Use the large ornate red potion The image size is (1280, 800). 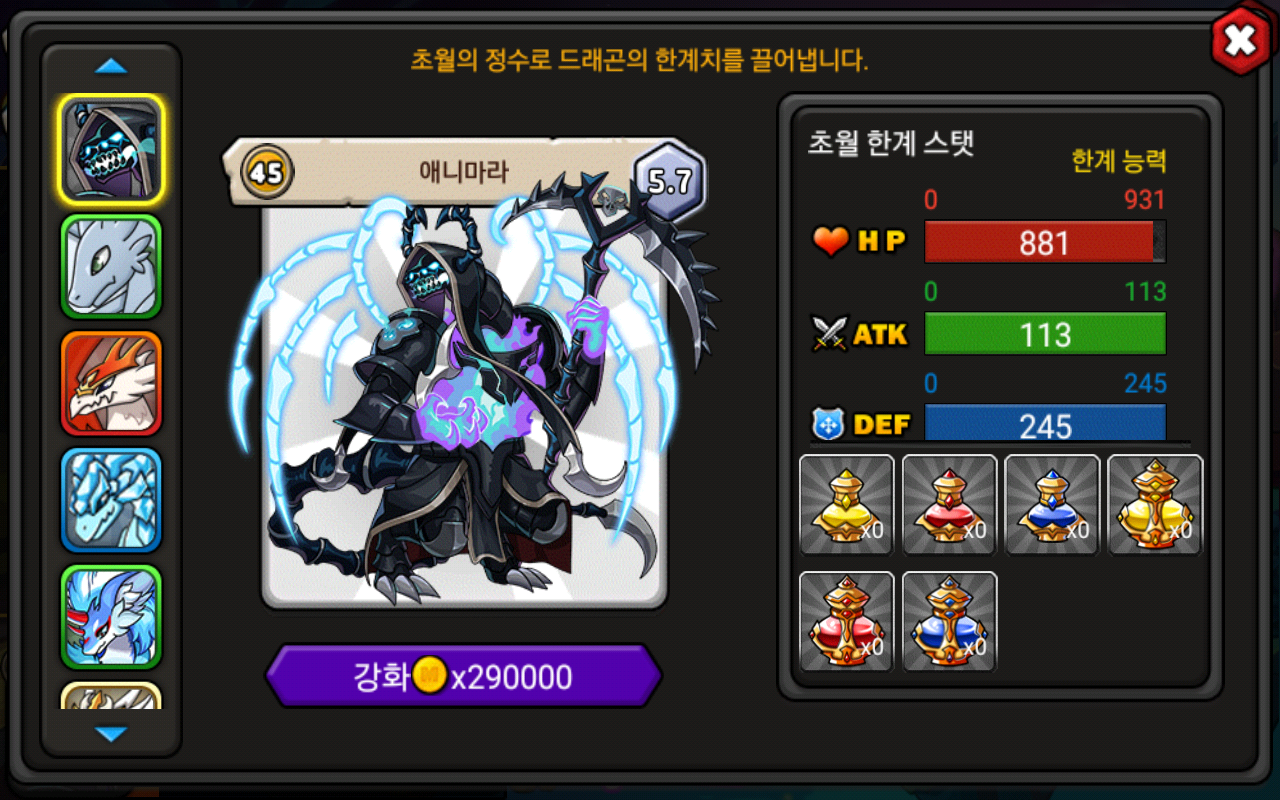point(847,621)
